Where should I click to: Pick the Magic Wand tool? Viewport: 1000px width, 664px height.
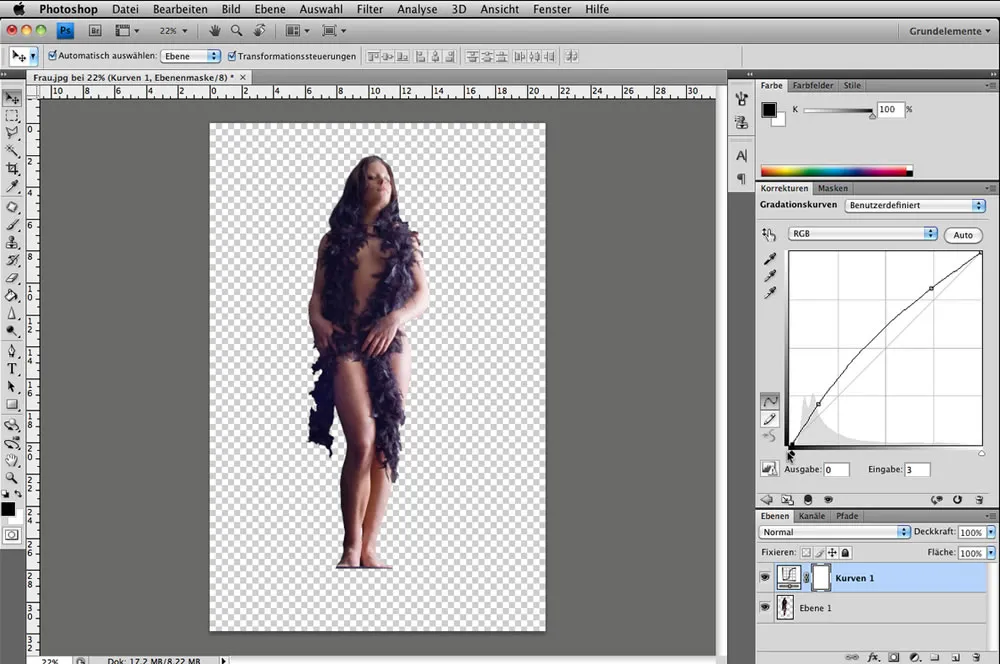click(12, 150)
